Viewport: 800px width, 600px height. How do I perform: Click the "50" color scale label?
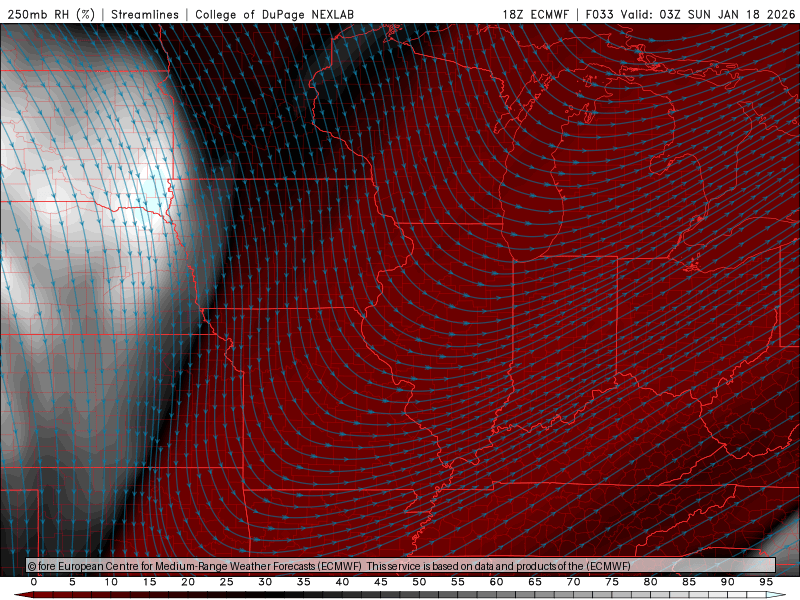(419, 582)
